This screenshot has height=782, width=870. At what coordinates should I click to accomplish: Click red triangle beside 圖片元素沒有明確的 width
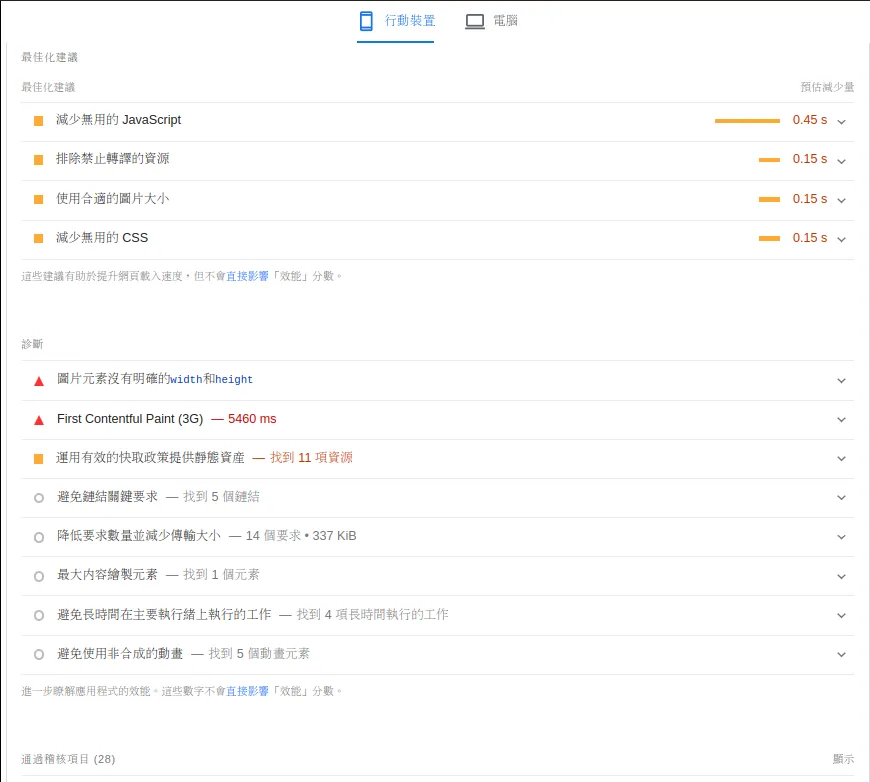pyautogui.click(x=39, y=381)
